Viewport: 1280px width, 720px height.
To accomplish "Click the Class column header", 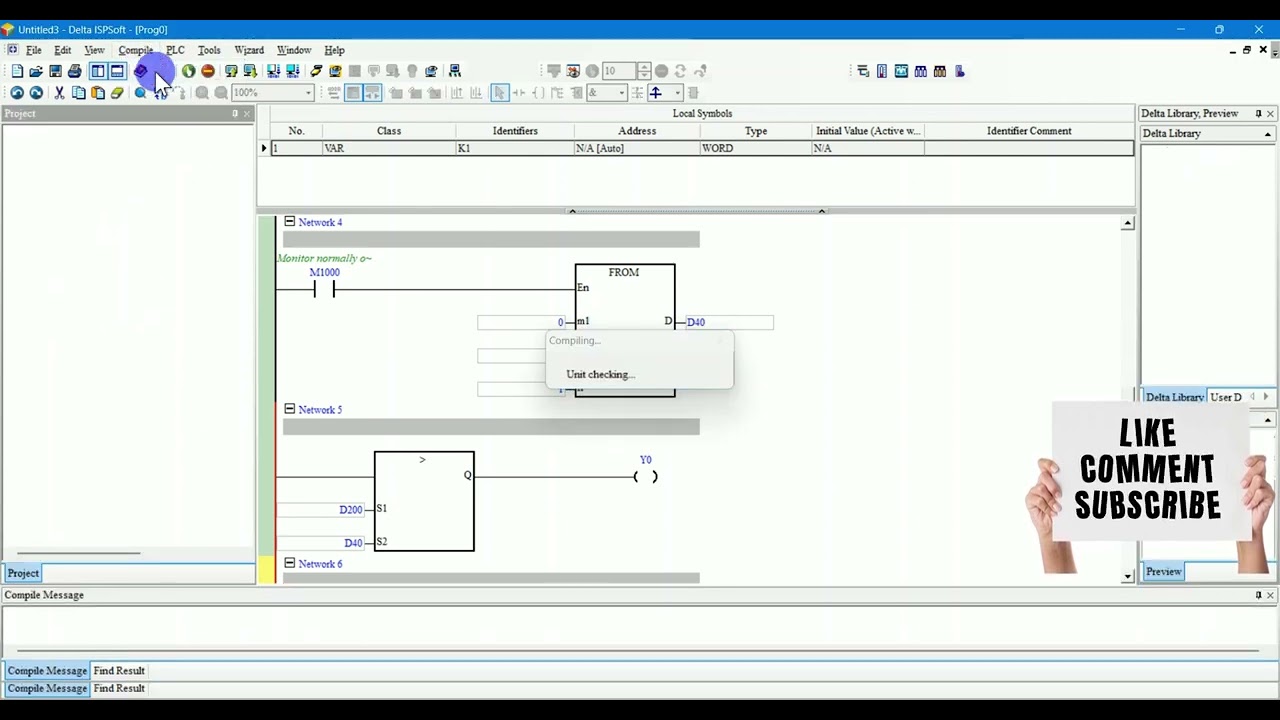I will coord(389,131).
